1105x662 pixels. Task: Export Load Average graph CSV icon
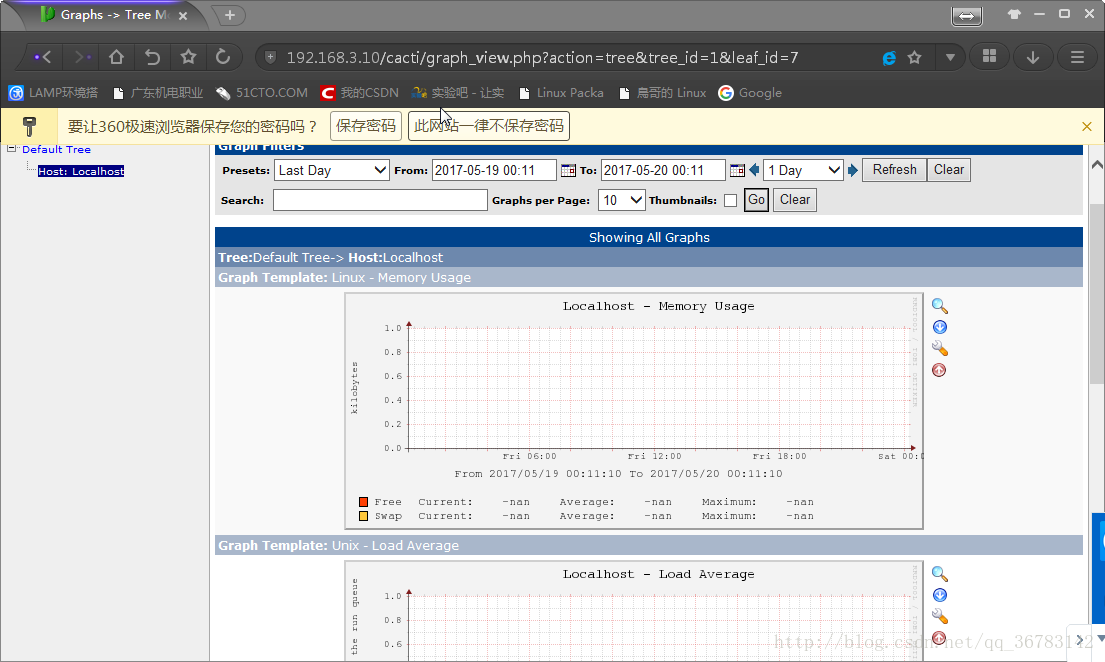coord(939,595)
